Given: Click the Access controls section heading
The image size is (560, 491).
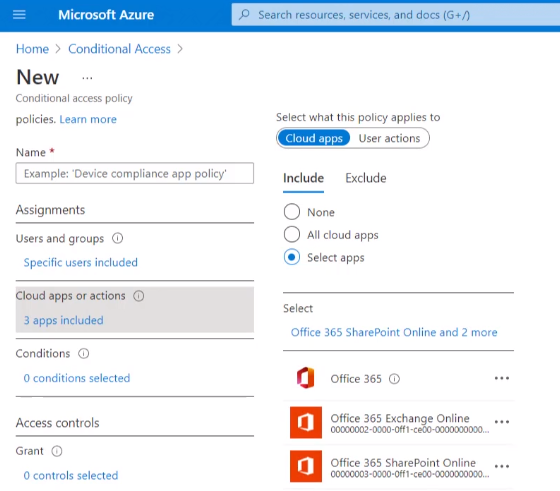Looking at the screenshot, I should coord(58,423).
